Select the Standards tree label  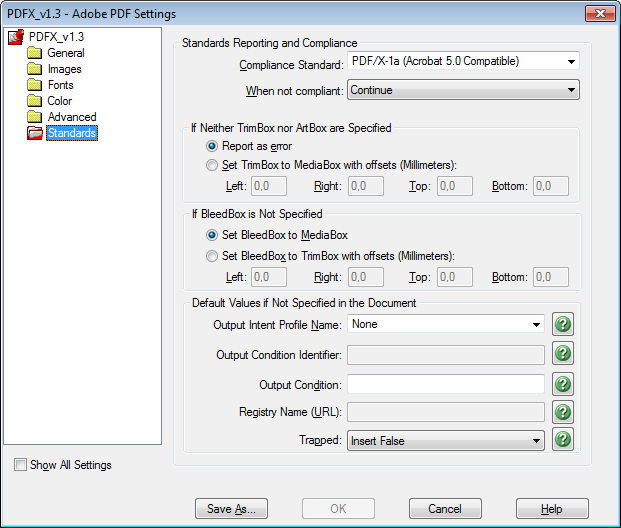[x=72, y=133]
